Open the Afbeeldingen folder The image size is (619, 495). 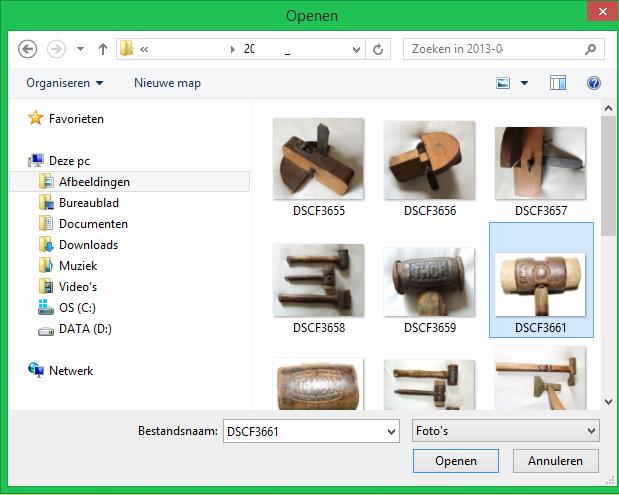(x=94, y=182)
